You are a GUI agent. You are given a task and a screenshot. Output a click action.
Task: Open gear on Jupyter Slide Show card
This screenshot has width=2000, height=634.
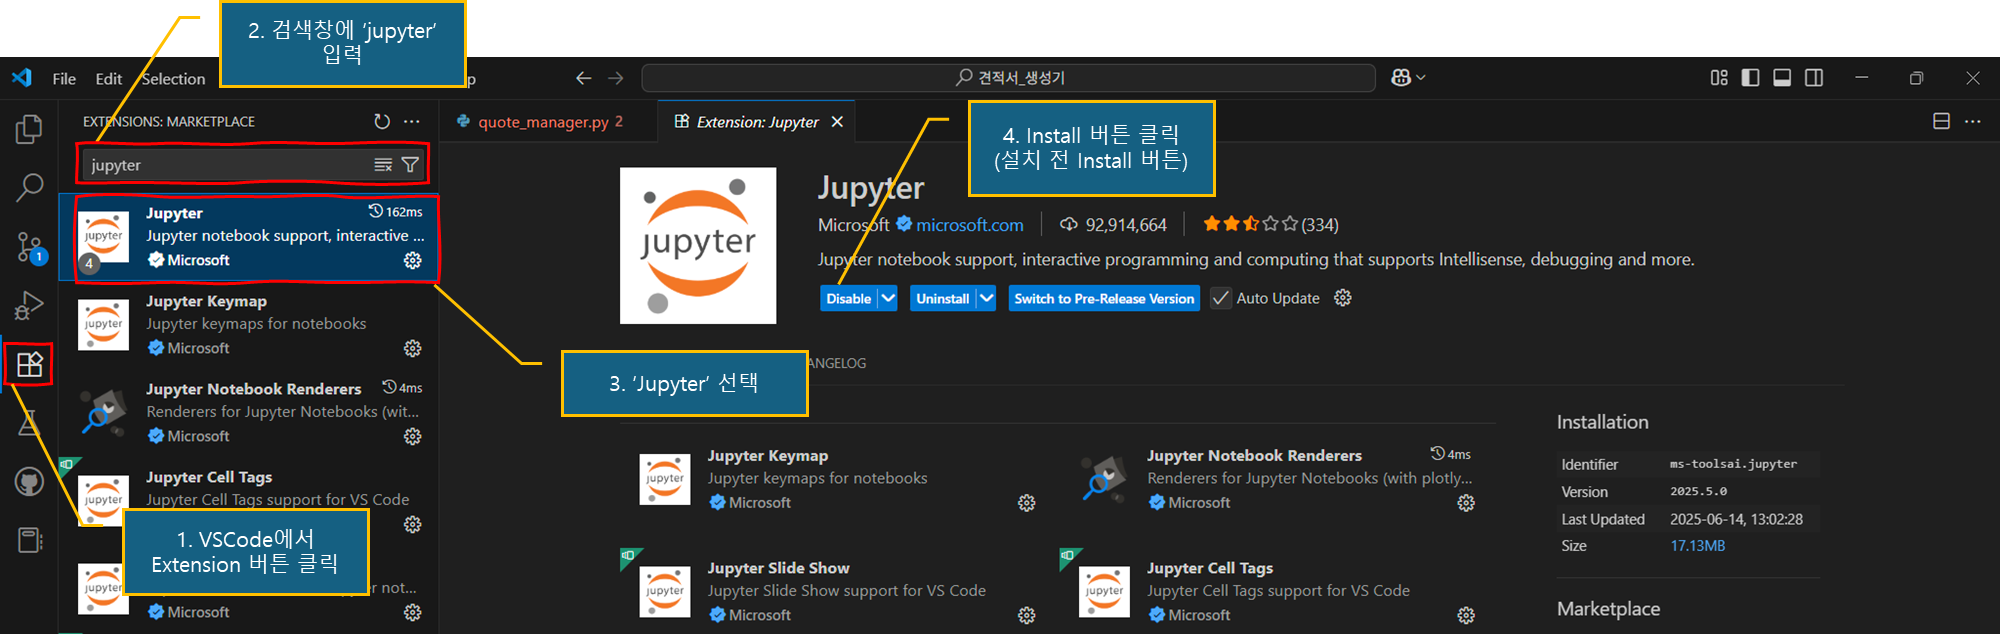point(1027,615)
